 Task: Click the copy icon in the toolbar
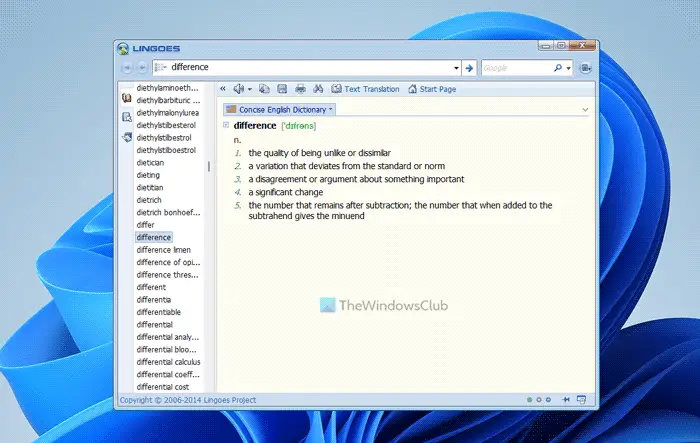tap(264, 89)
